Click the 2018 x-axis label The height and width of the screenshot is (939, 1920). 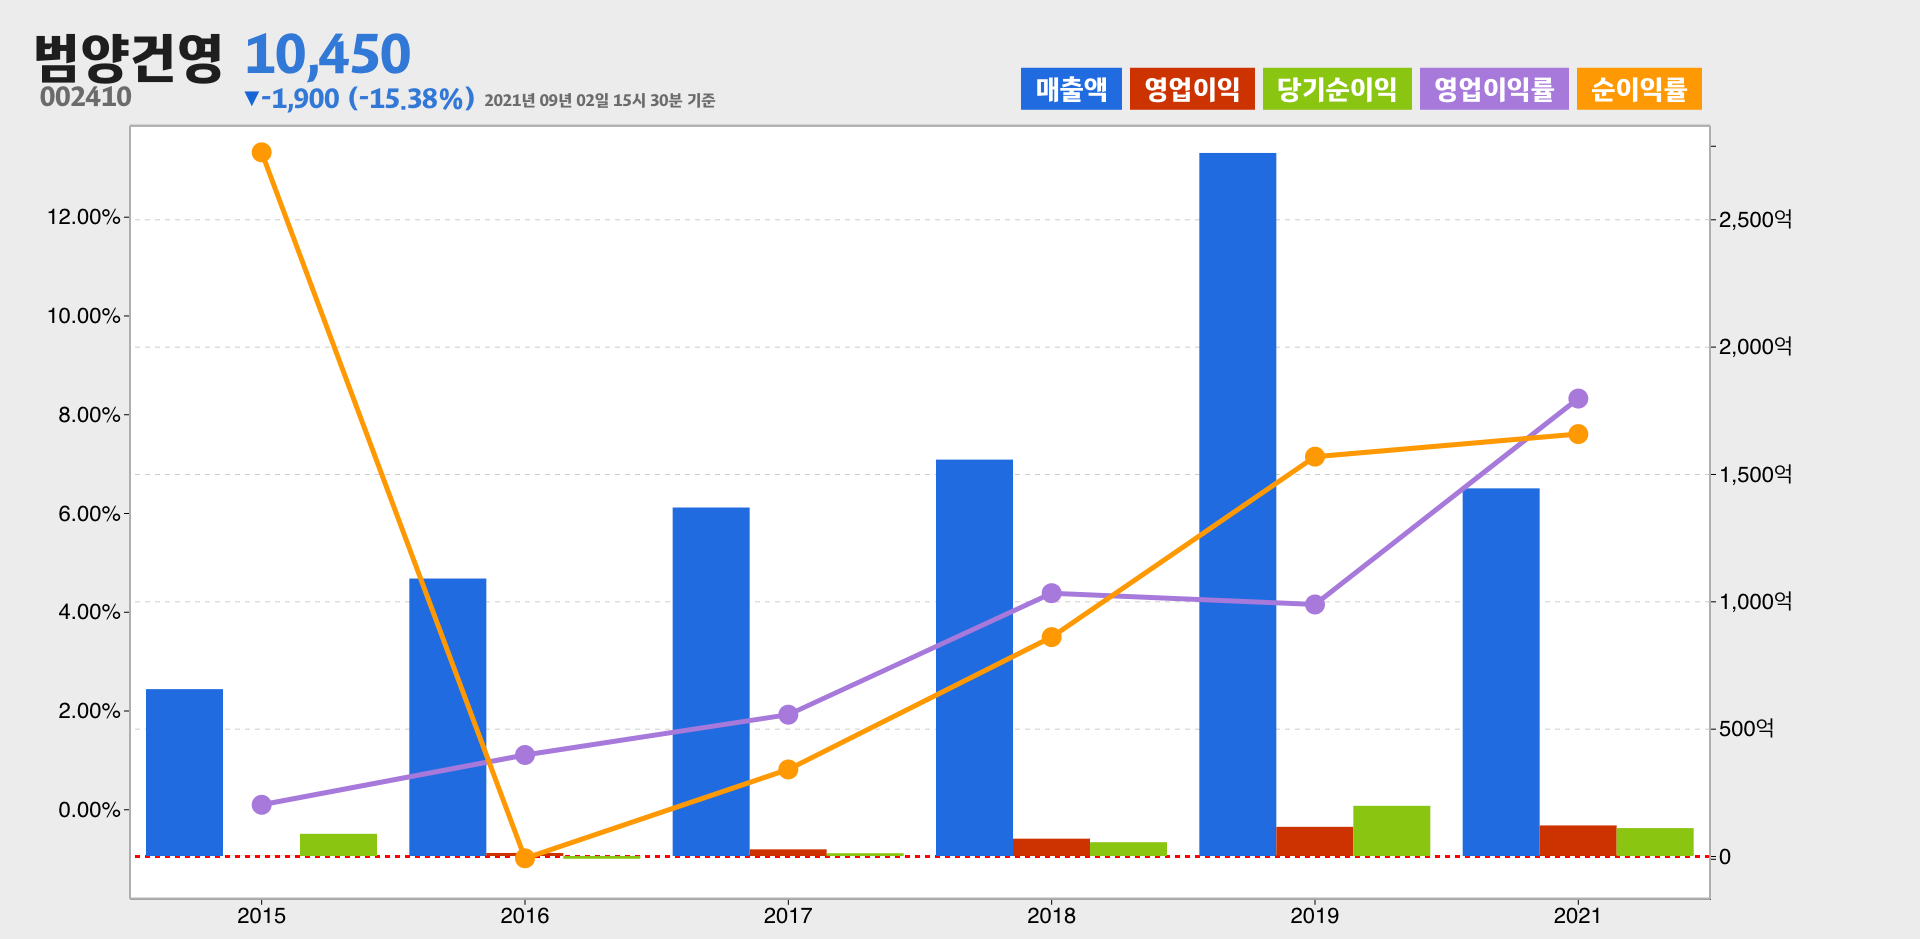pos(1051,916)
